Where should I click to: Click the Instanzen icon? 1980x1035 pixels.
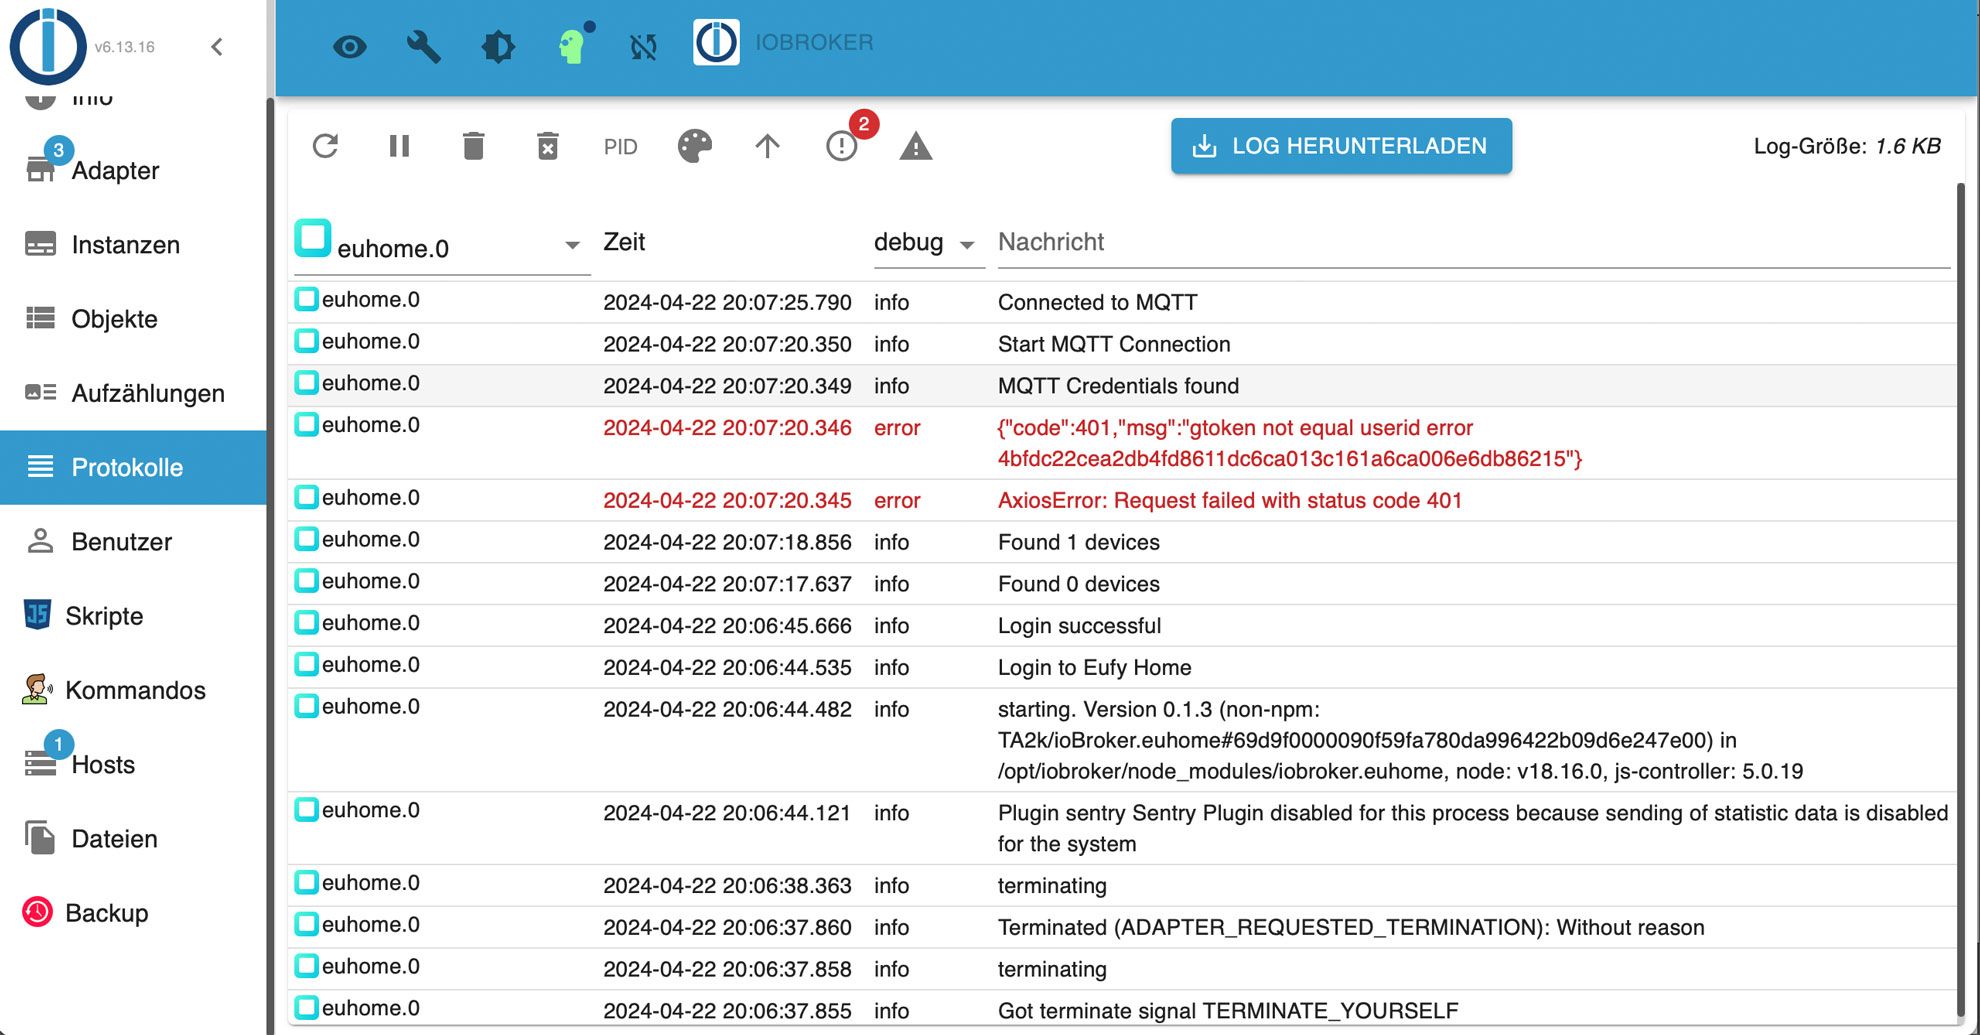40,244
